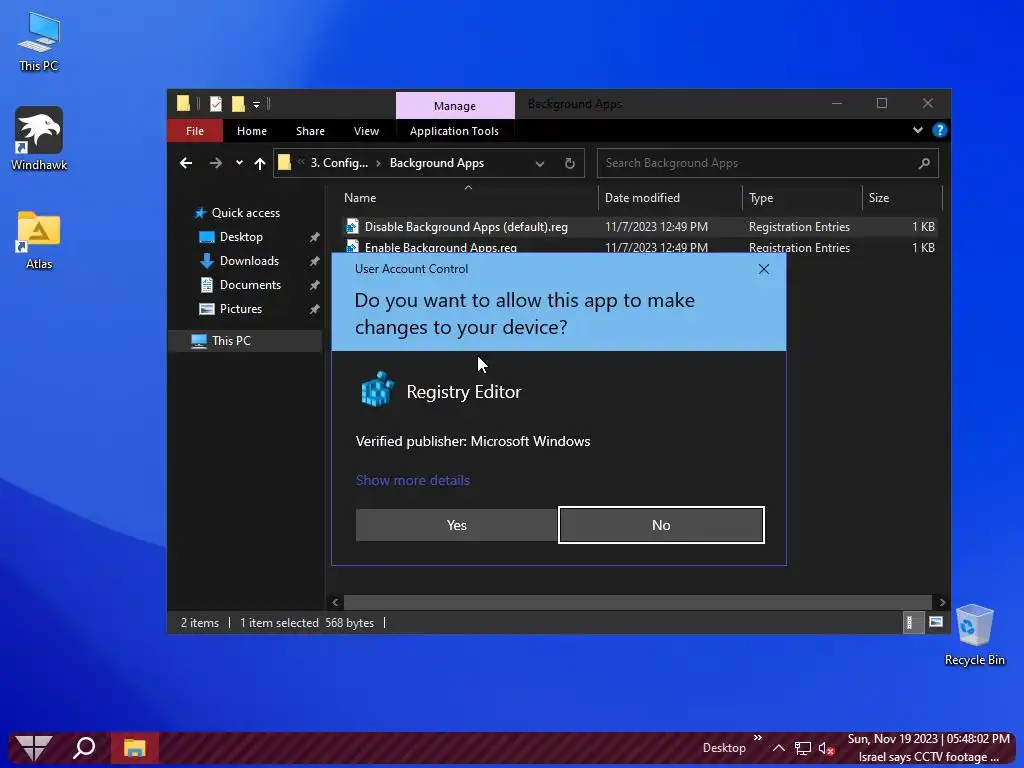Sort by Type column header
Screen dimensions: 1024x768
click(x=803, y=198)
